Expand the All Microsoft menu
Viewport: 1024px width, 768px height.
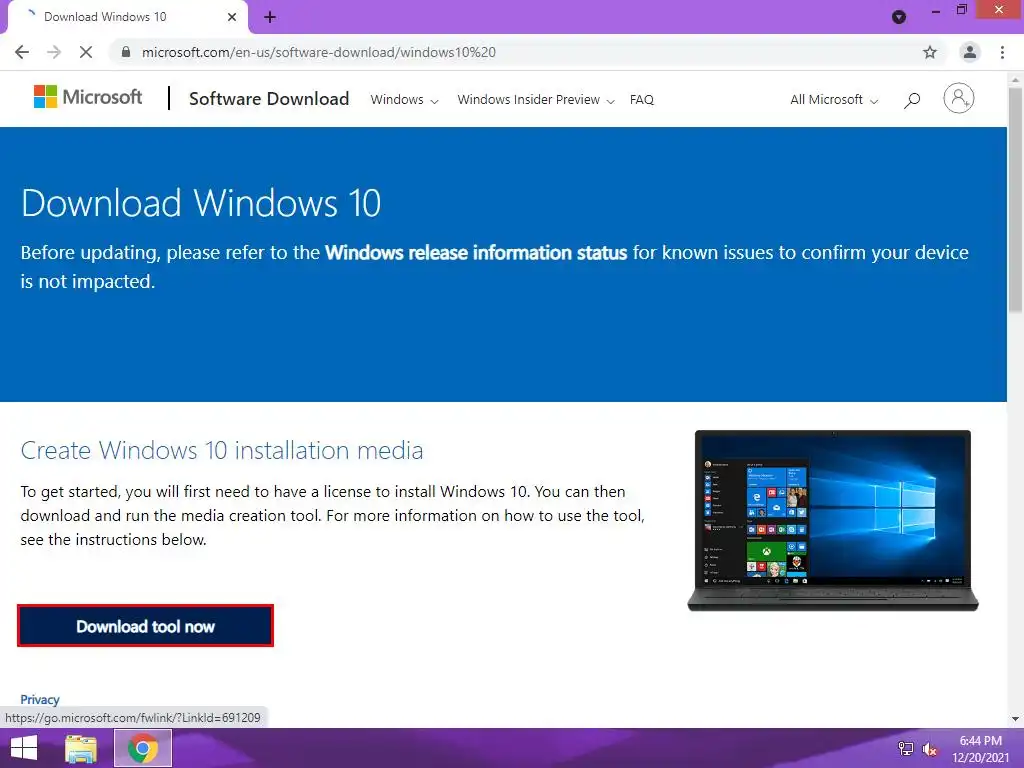pos(834,99)
